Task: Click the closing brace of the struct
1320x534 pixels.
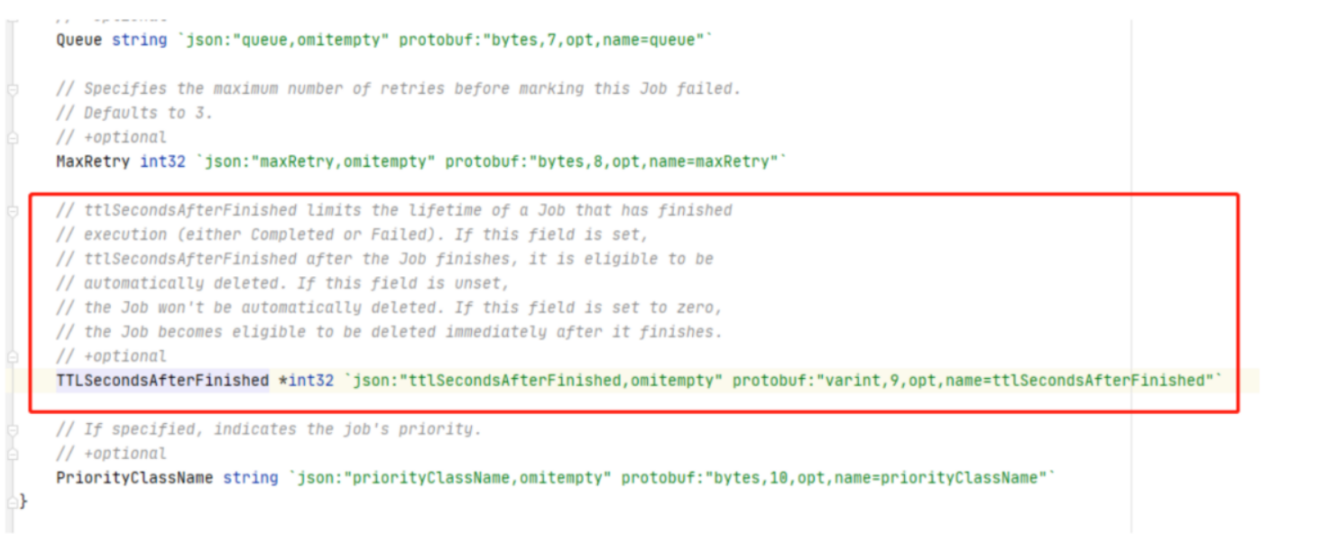Action: 24,501
